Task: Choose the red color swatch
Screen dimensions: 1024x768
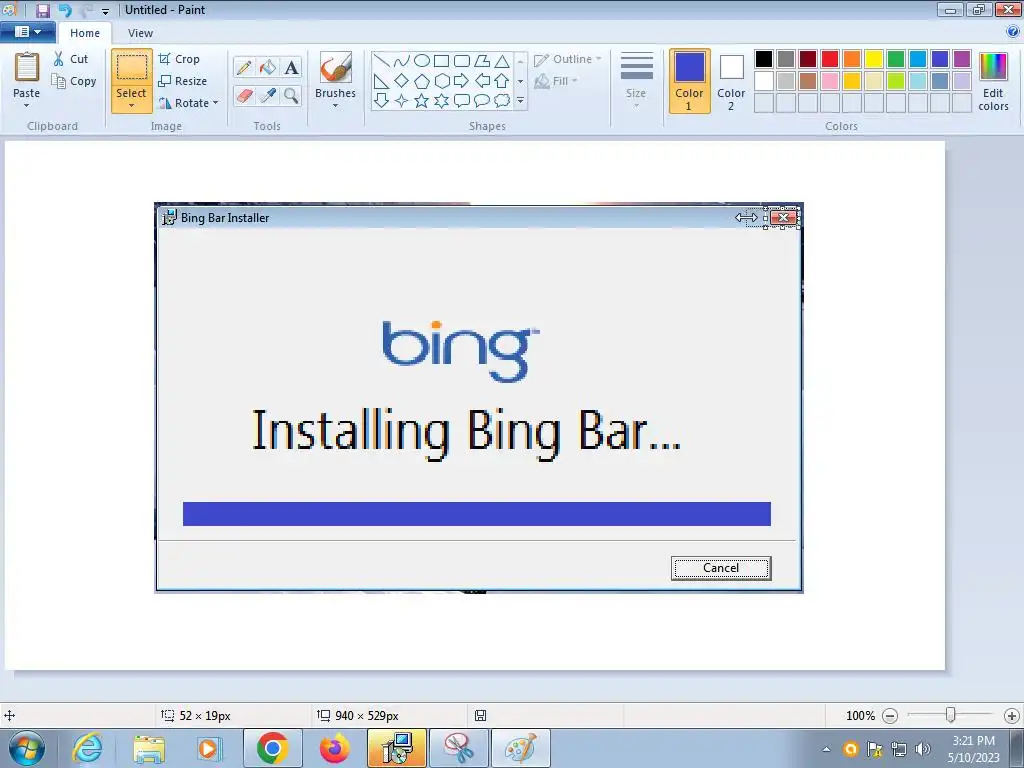Action: point(830,59)
